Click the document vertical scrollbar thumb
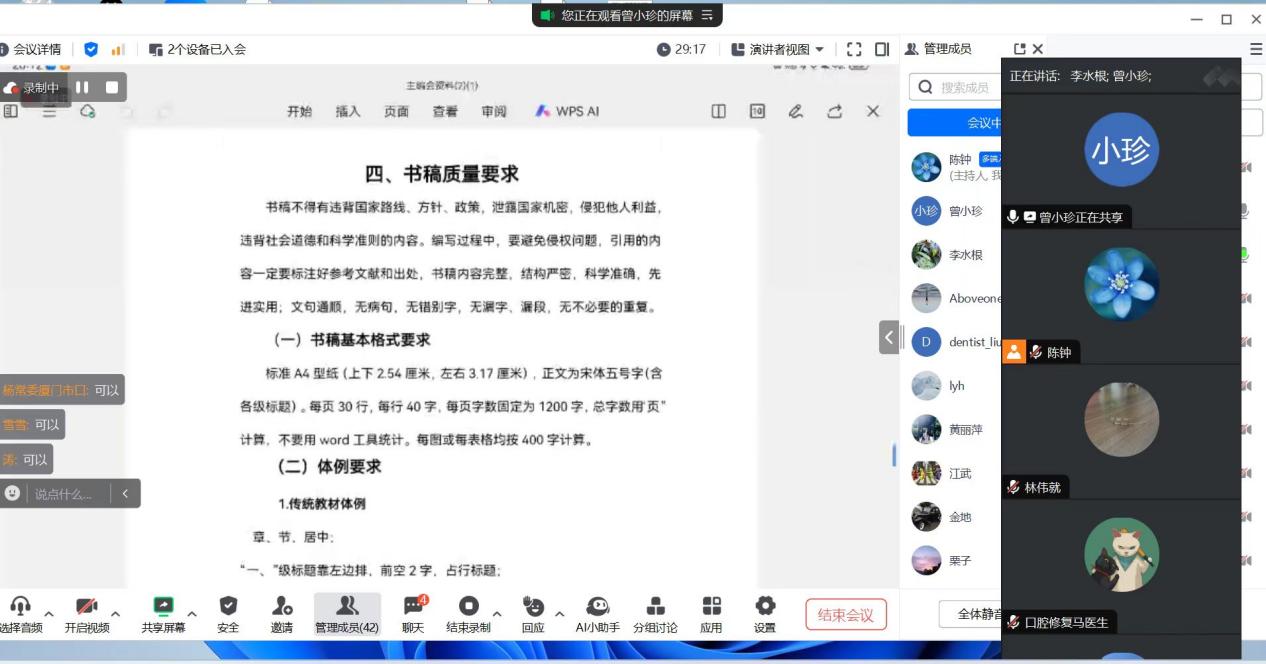Screen dimensions: 1266x664 894,455
